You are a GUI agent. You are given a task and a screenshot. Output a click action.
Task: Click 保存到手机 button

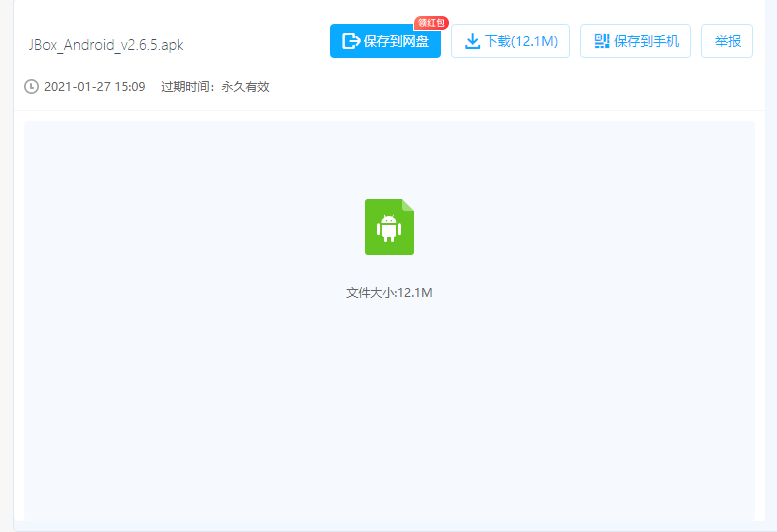tap(635, 41)
